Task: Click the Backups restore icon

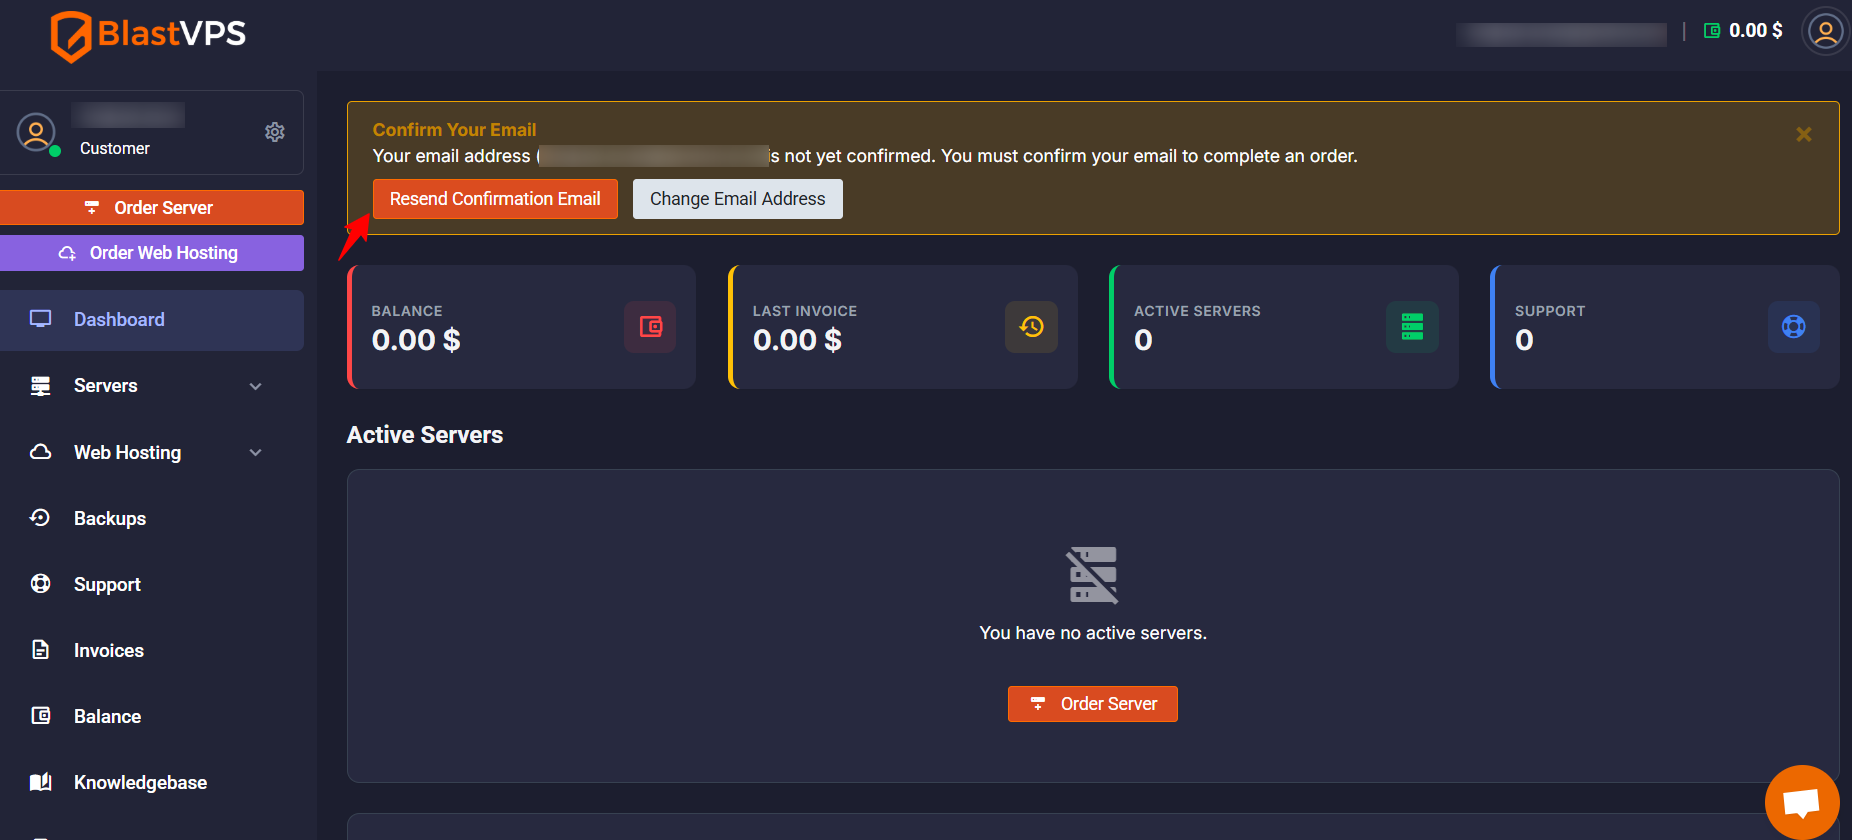Action: point(41,517)
